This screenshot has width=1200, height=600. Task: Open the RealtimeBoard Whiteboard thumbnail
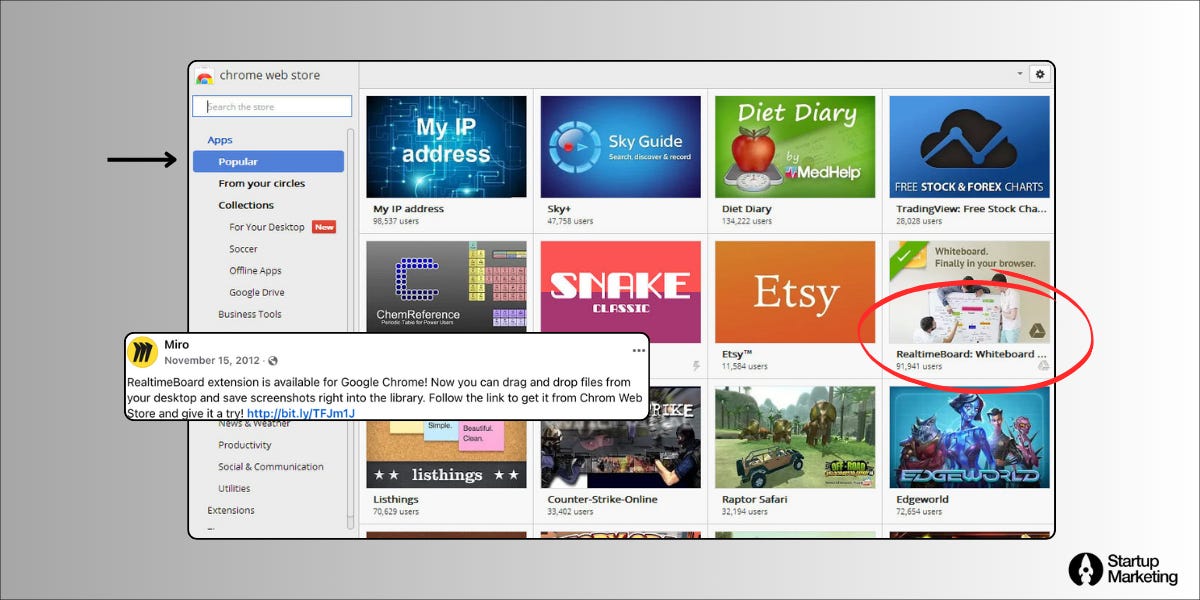click(969, 291)
